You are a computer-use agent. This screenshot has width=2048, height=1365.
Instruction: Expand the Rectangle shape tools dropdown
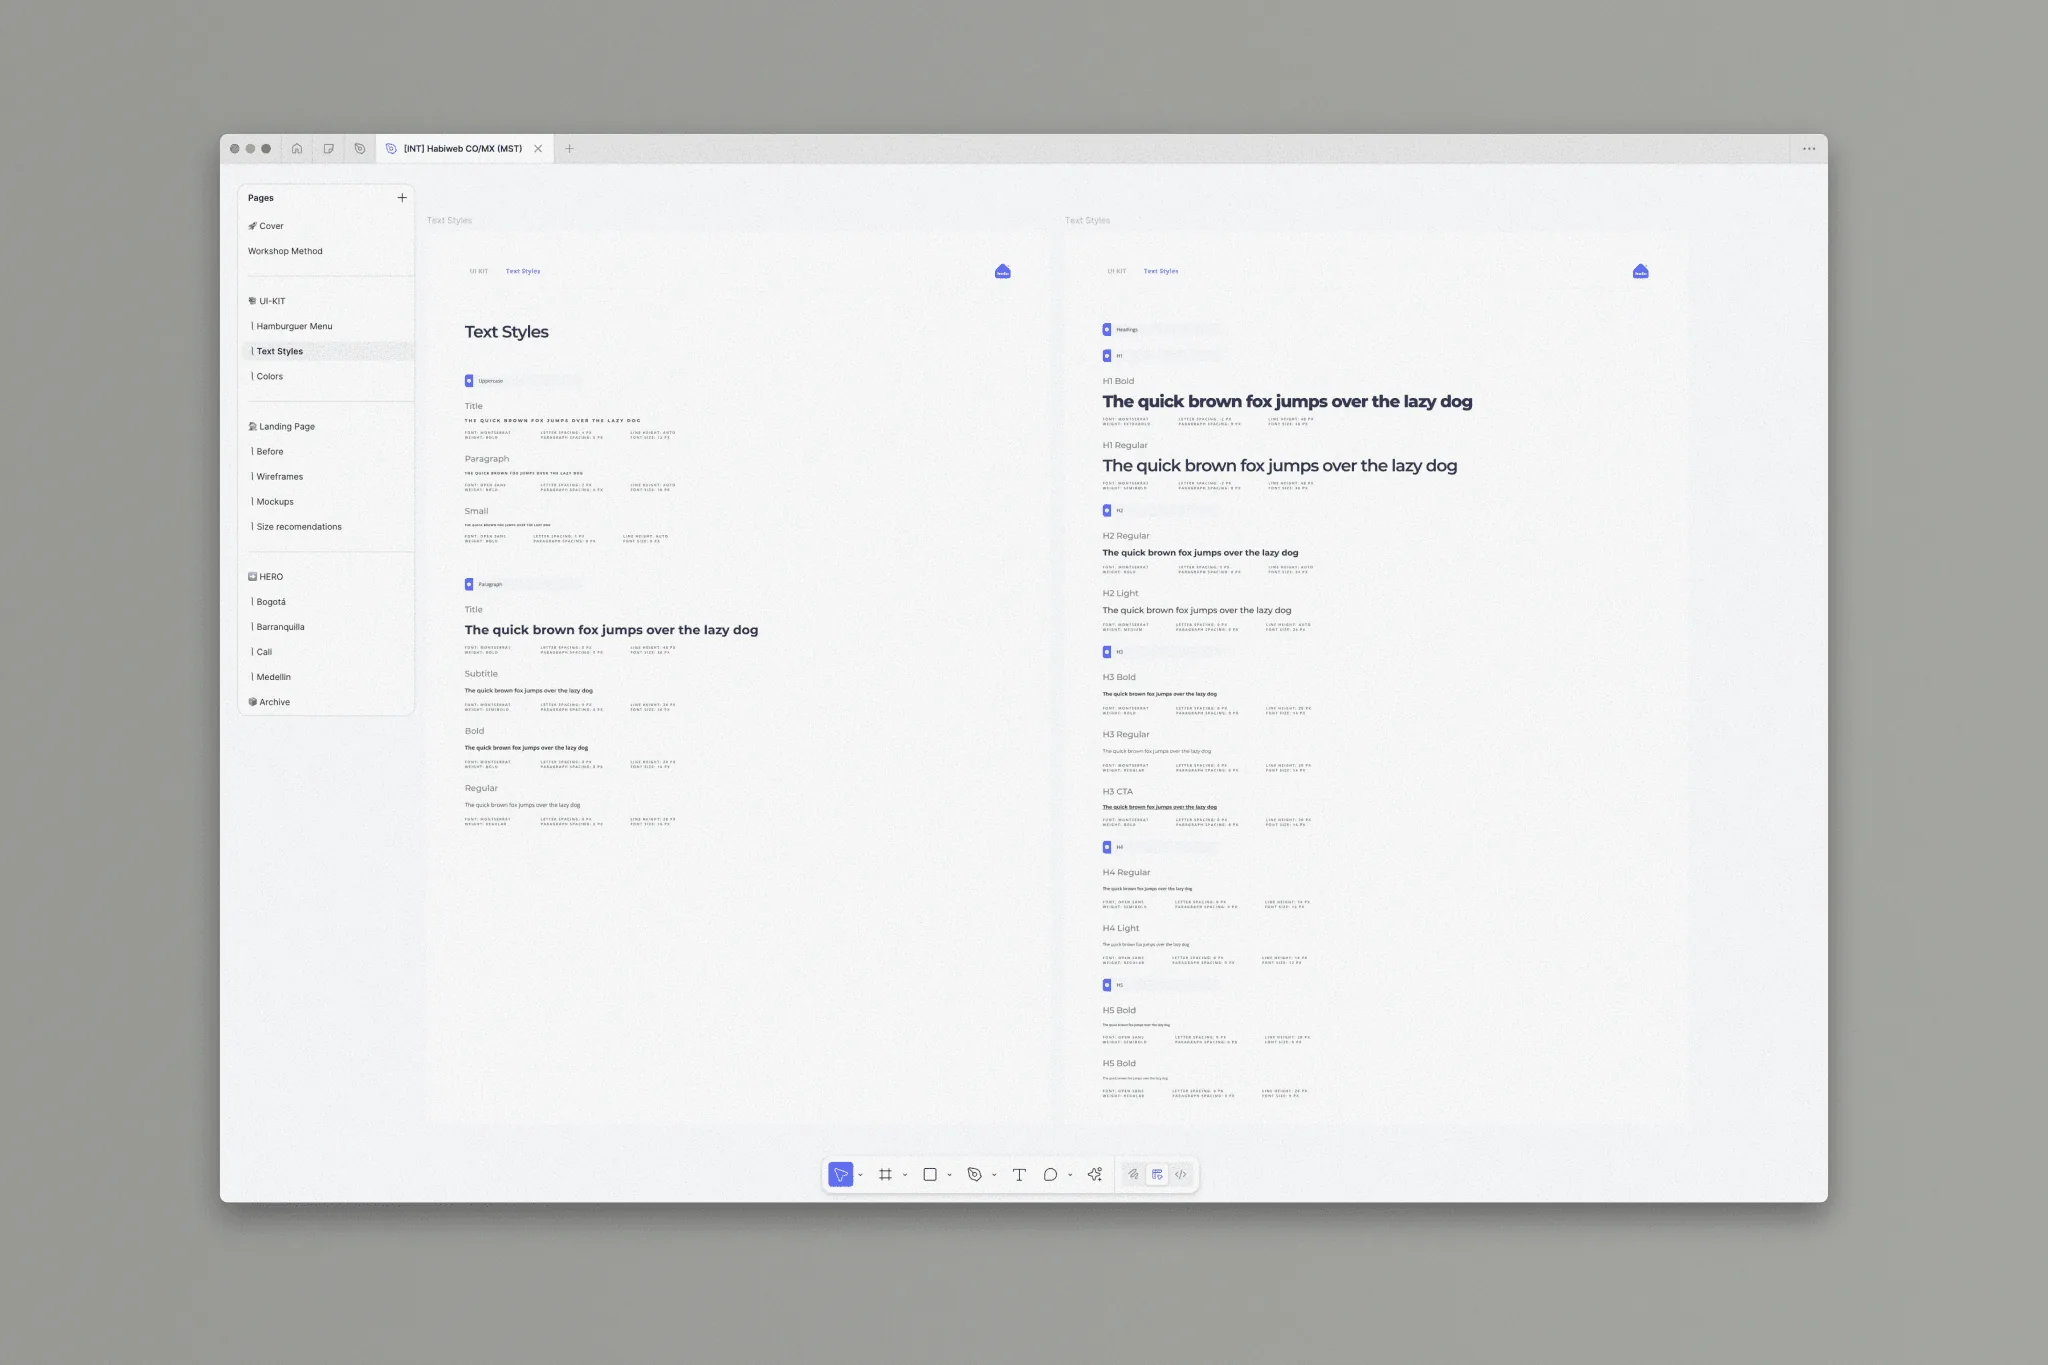[x=949, y=1175]
